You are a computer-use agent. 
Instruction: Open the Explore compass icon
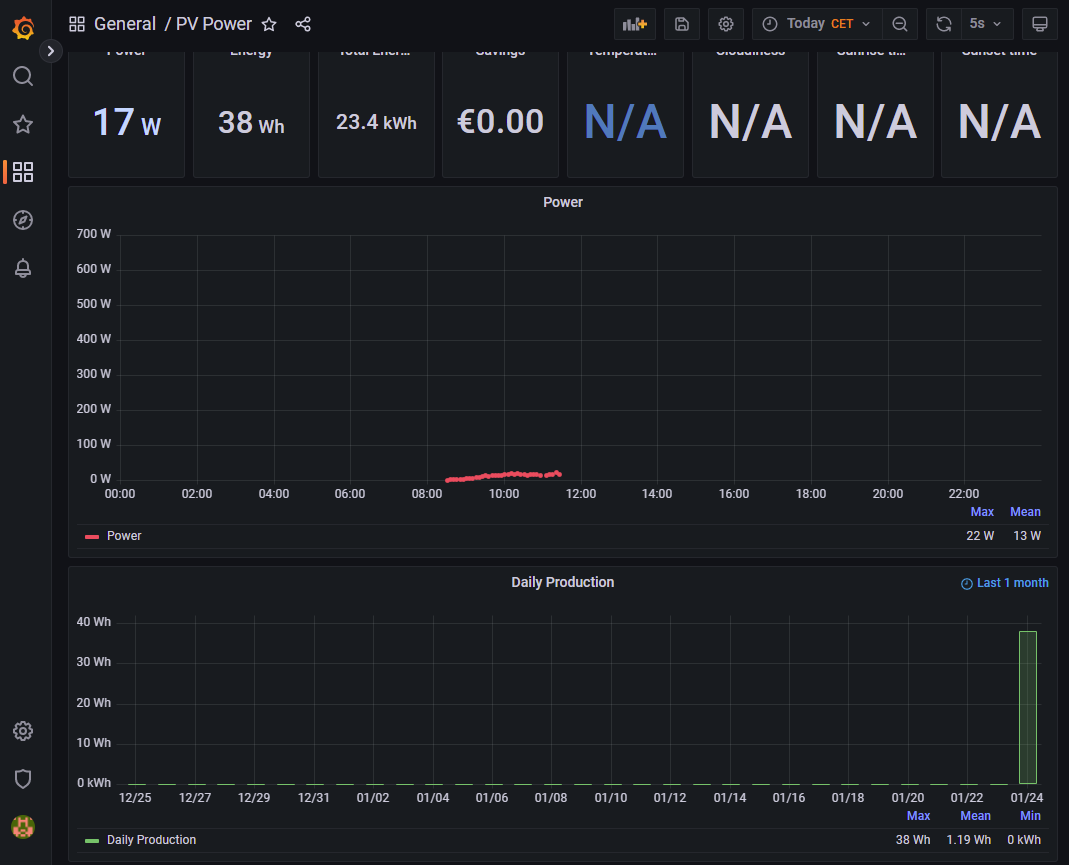pos(23,219)
